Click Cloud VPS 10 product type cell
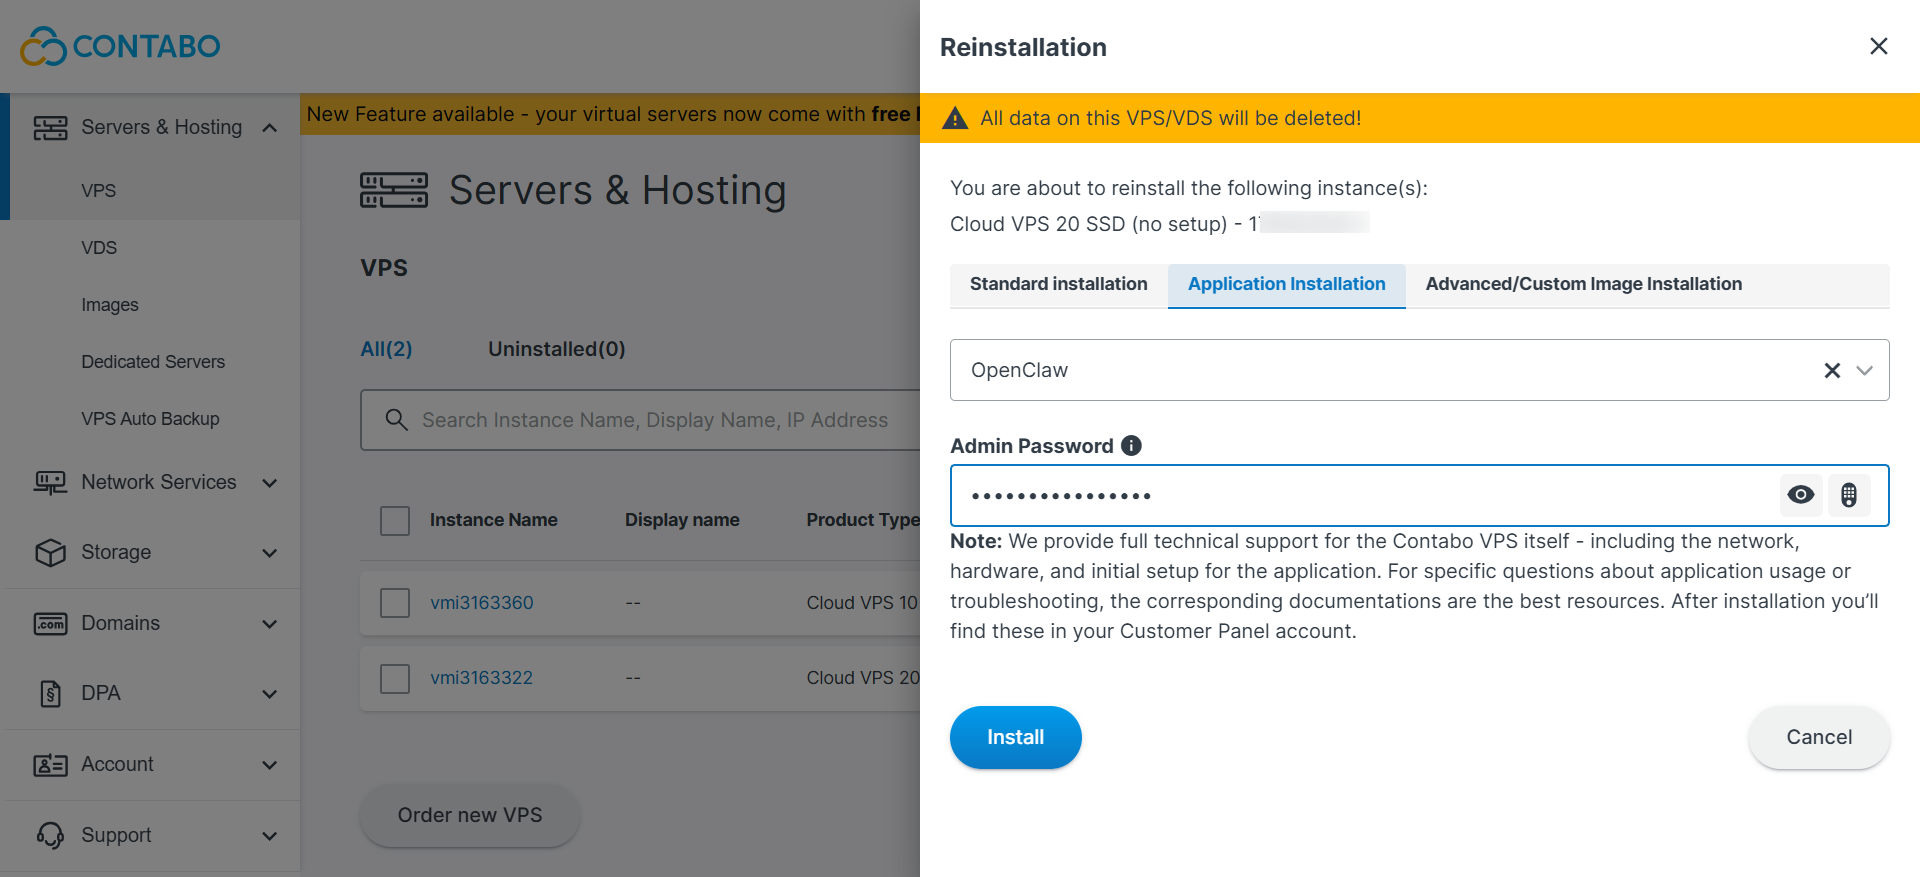The width and height of the screenshot is (1920, 877). (x=862, y=603)
